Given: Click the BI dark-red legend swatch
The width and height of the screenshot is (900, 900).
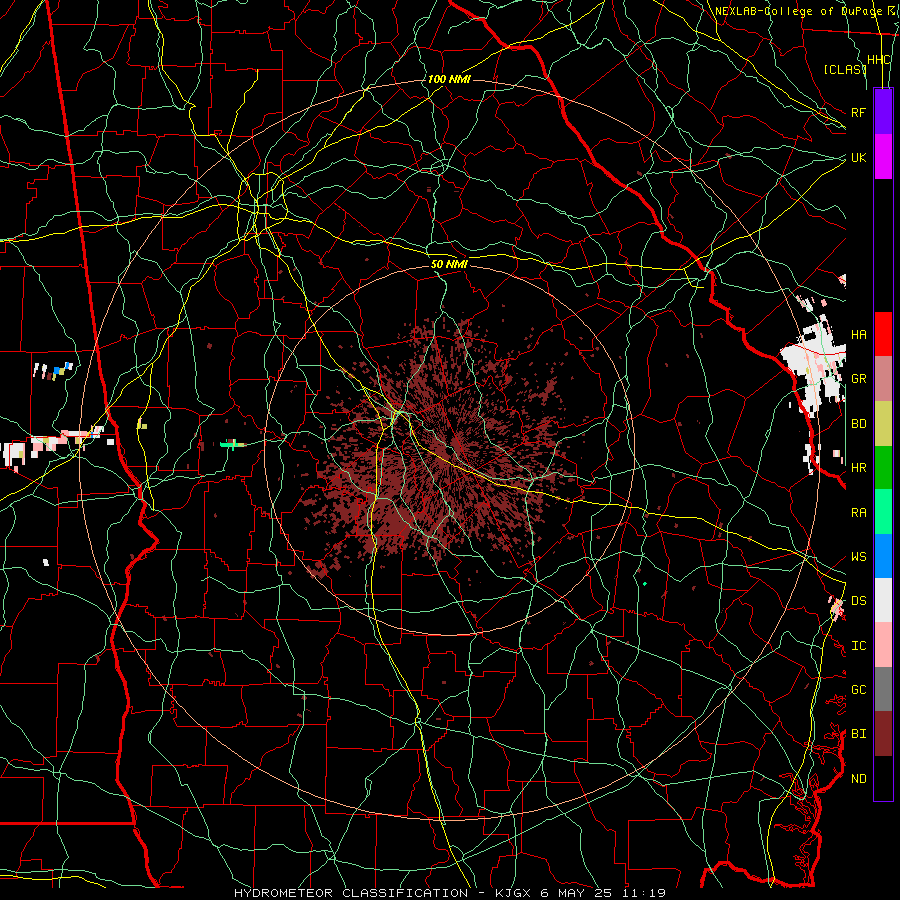Looking at the screenshot, I should pos(883,734).
